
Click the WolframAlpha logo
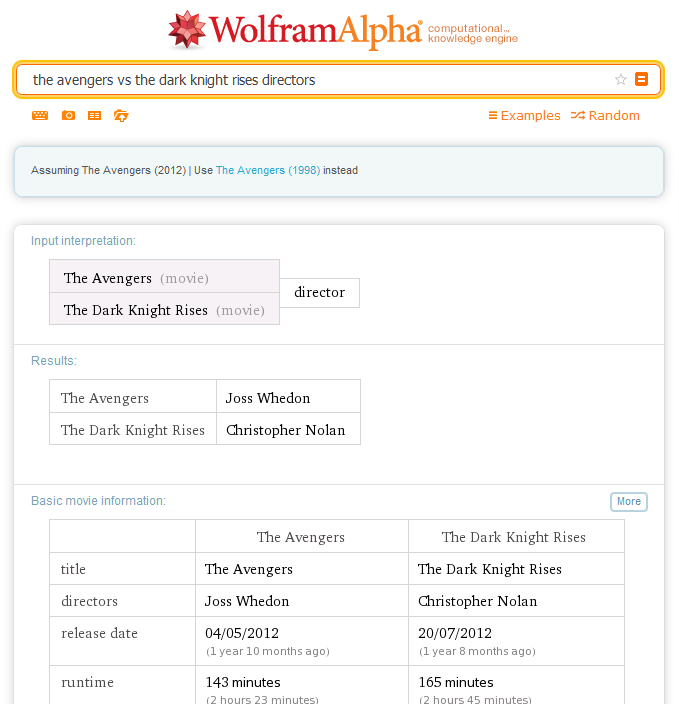[295, 30]
